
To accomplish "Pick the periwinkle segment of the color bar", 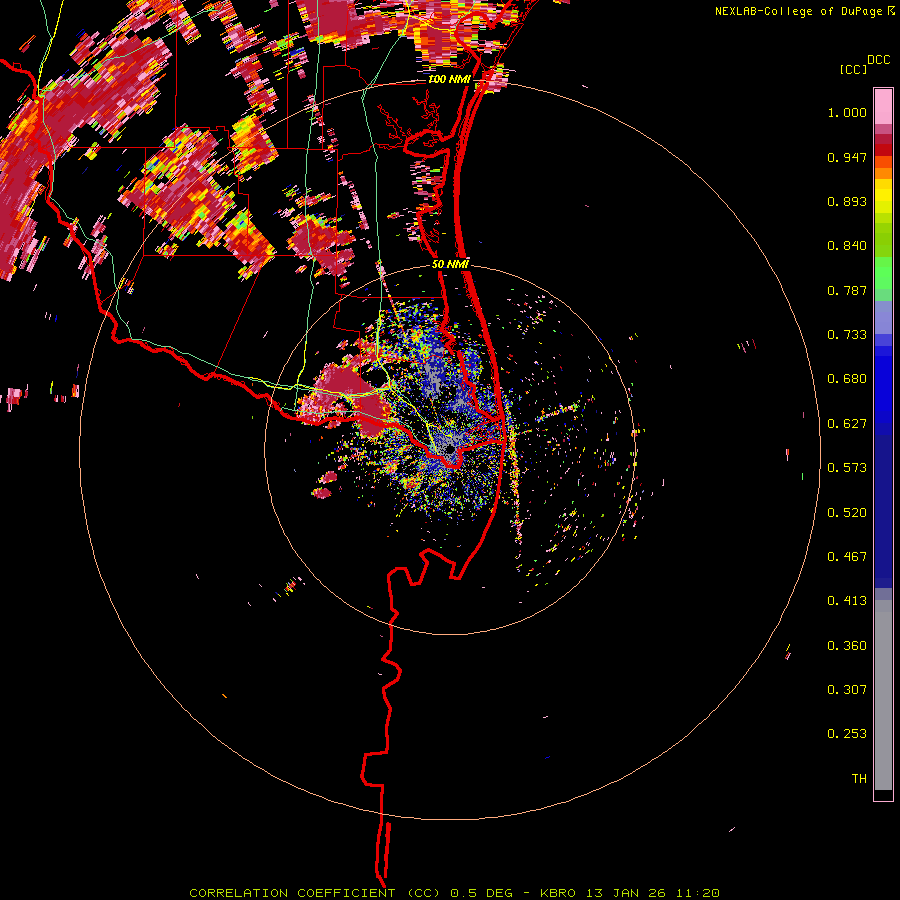I will point(883,317).
